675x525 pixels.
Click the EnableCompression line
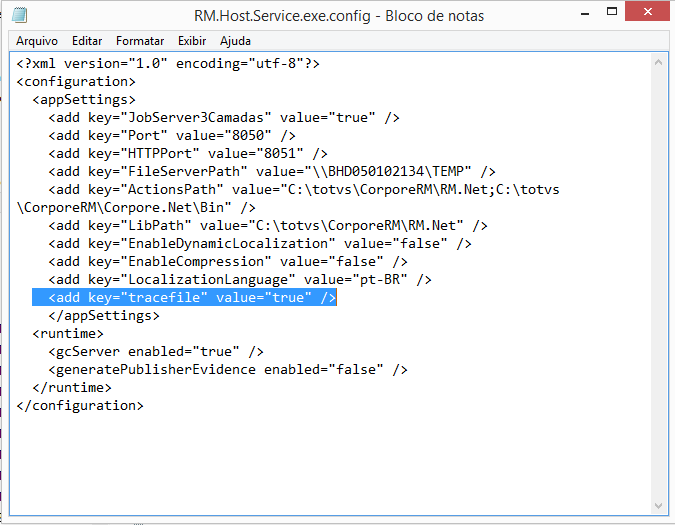(228, 262)
